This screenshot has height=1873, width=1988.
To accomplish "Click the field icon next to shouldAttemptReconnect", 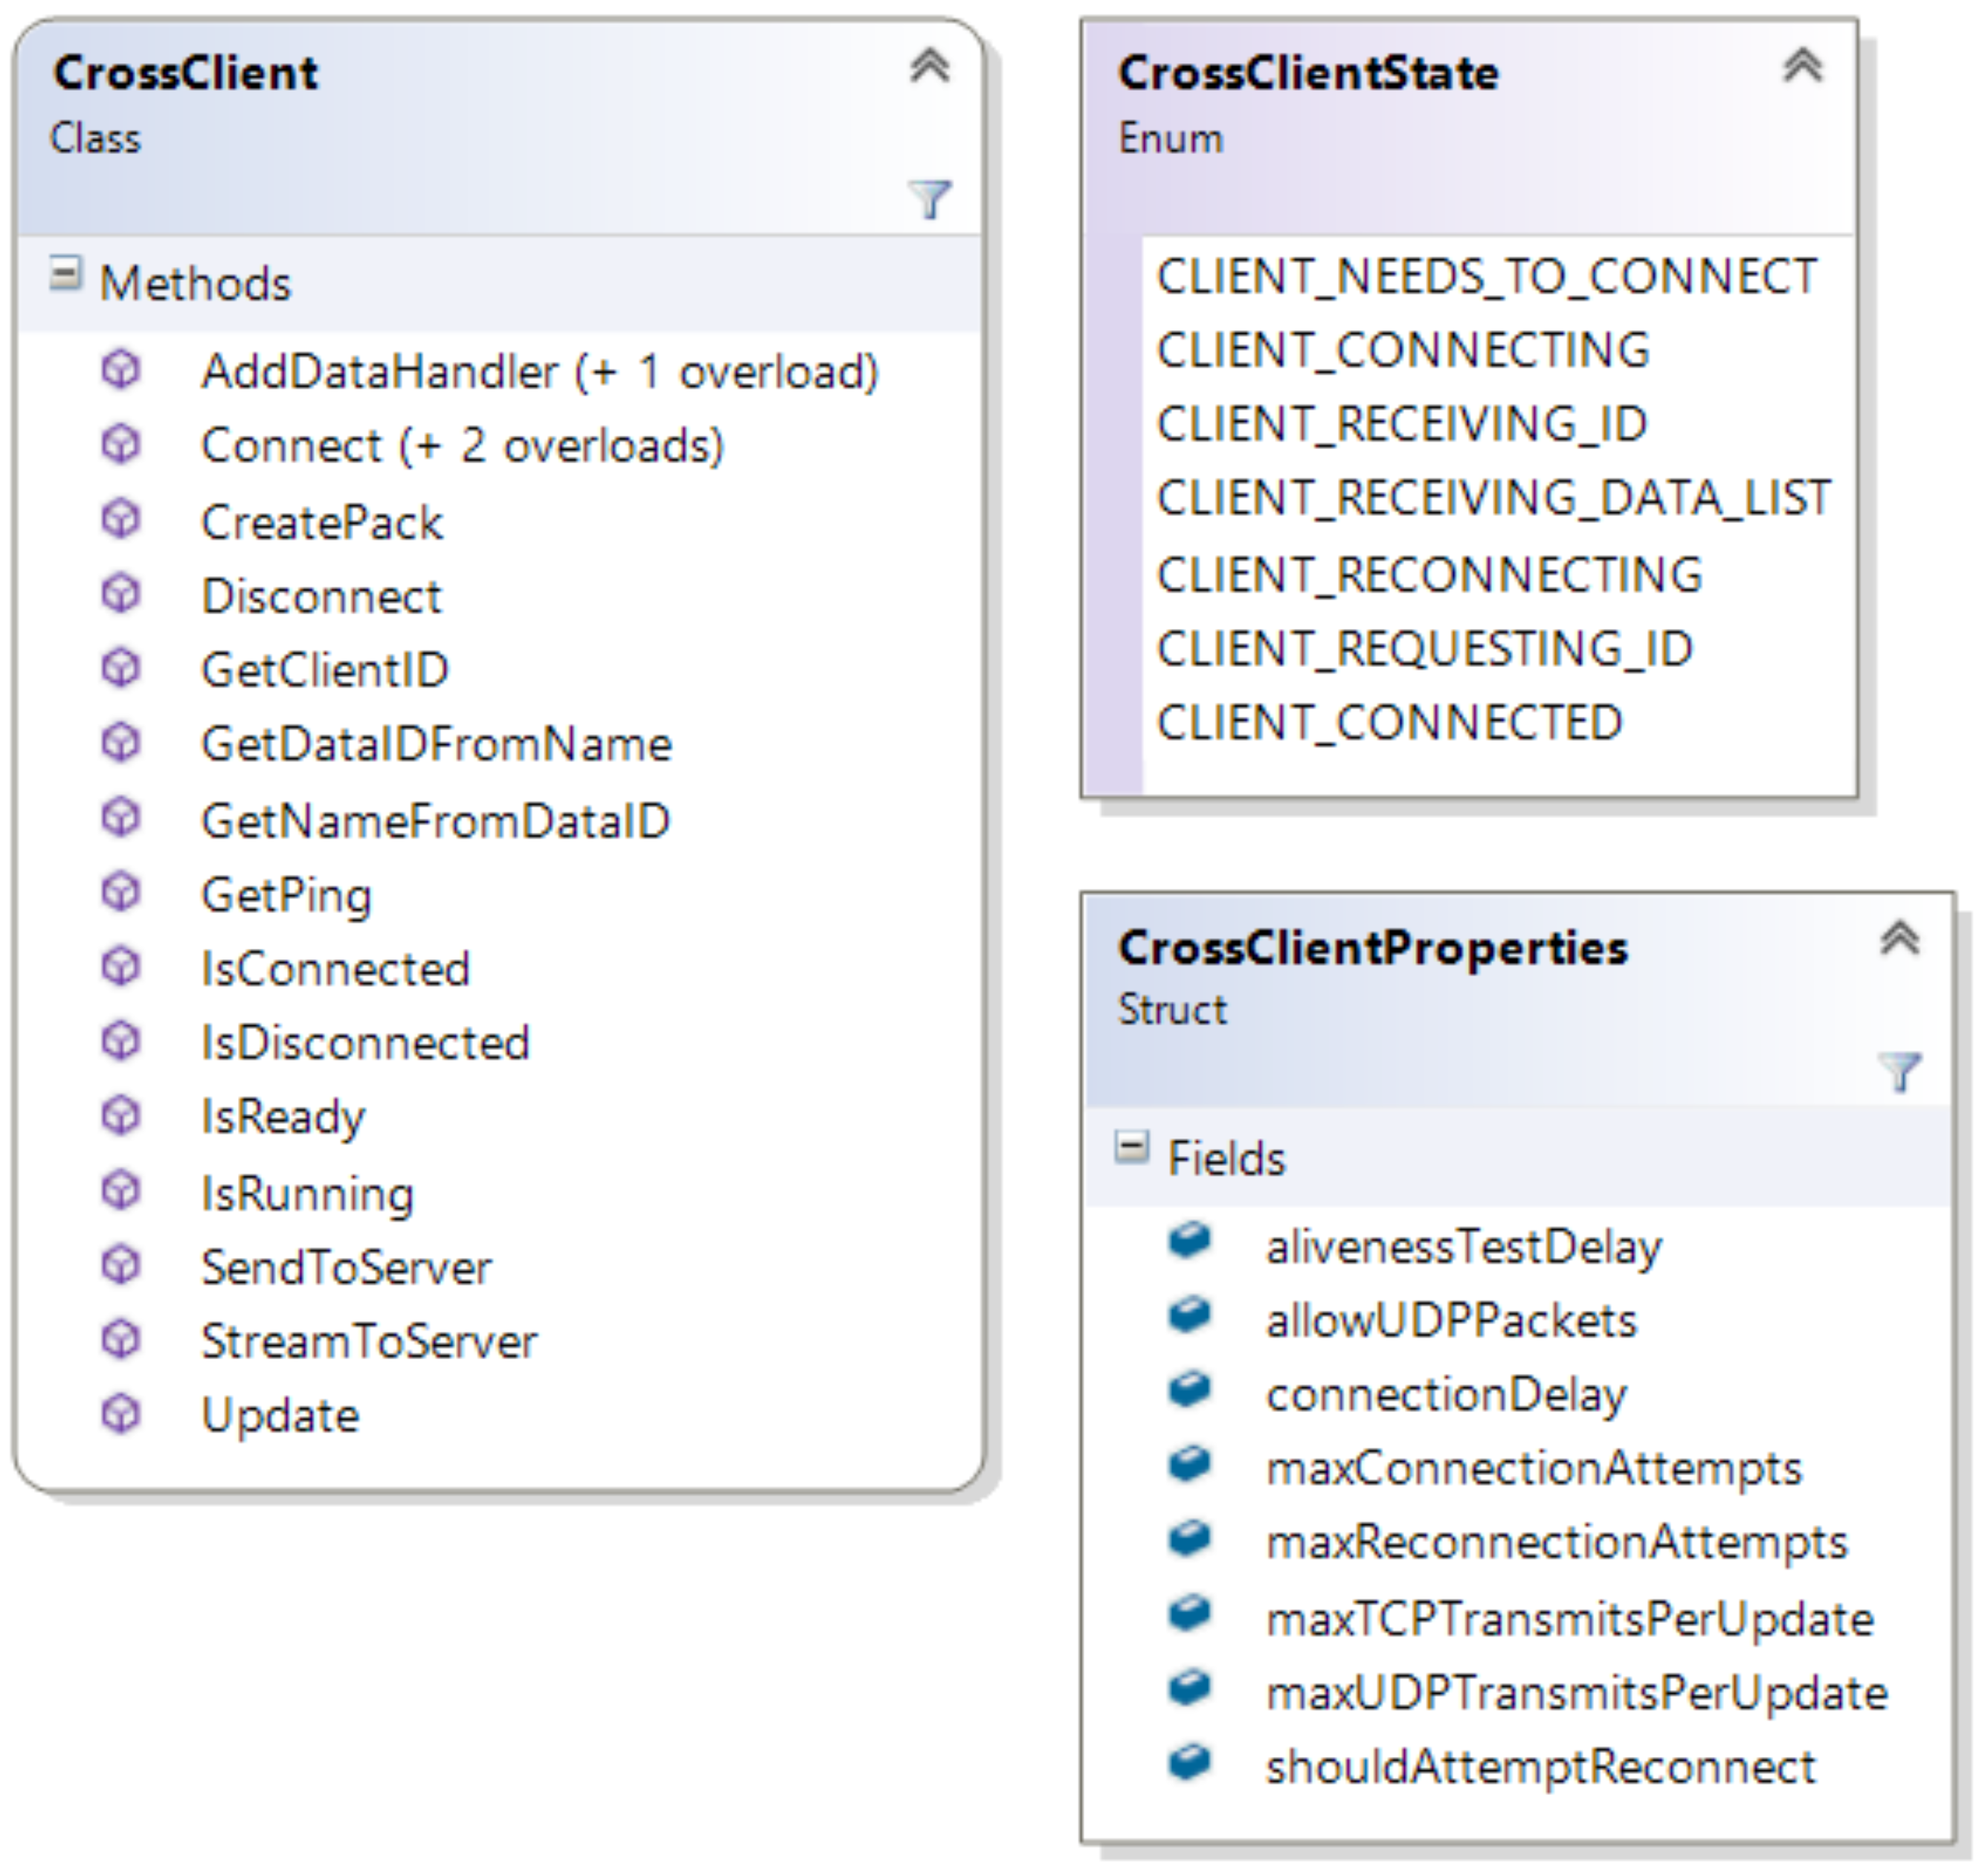I will click(x=1189, y=1764).
